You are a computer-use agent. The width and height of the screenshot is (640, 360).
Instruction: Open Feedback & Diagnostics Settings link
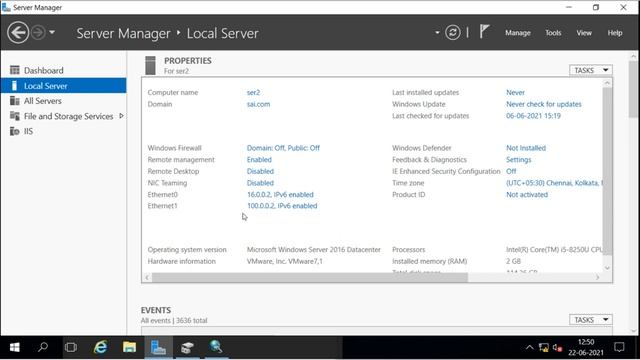(x=519, y=160)
